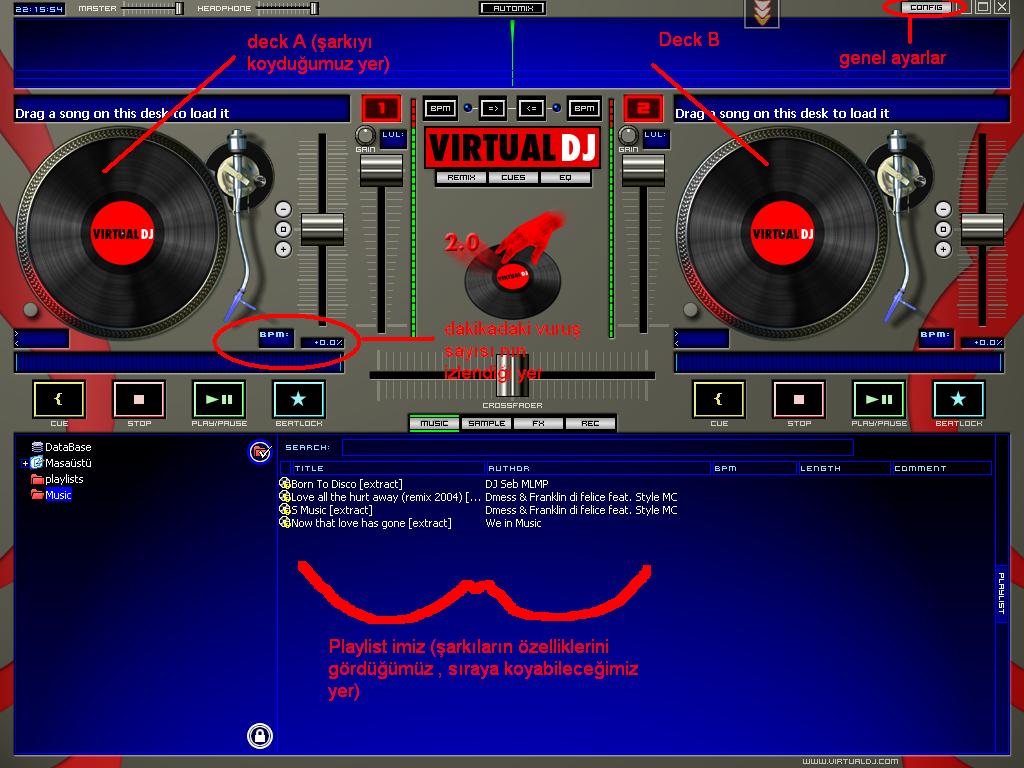Open the CUES panel
1024x768 pixels.
coord(513,177)
